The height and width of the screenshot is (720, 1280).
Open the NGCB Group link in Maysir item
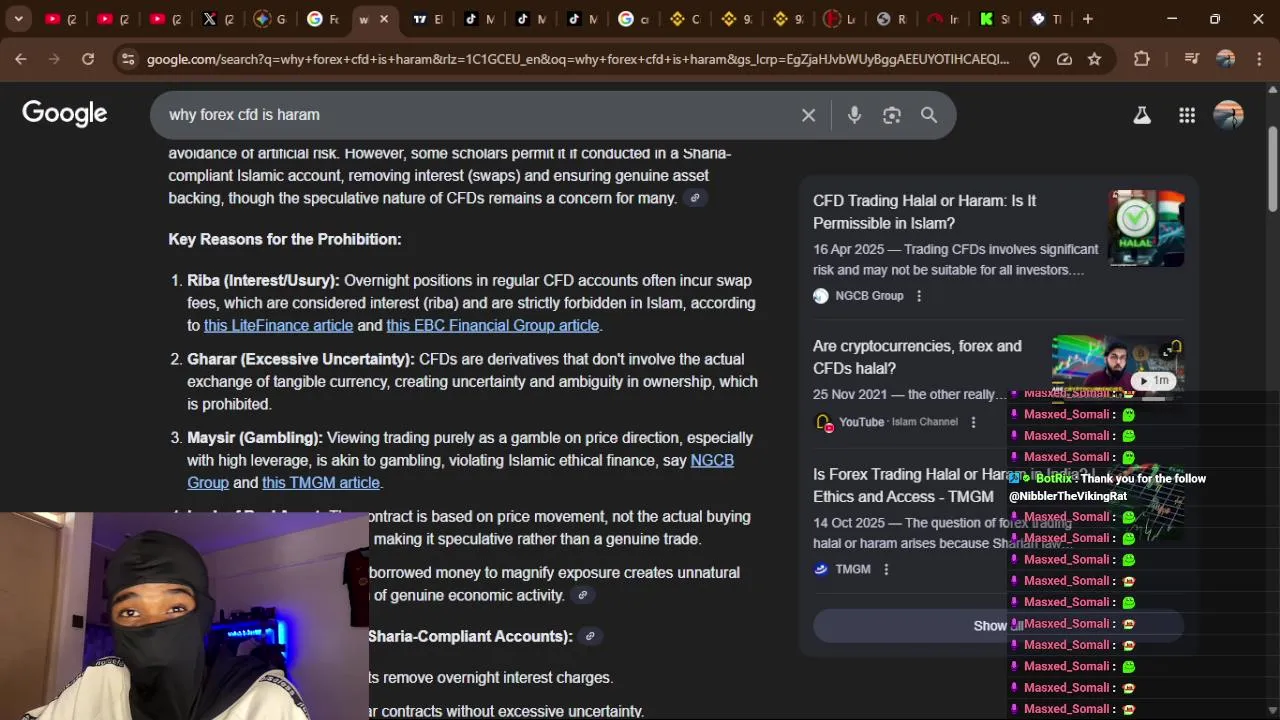(460, 471)
